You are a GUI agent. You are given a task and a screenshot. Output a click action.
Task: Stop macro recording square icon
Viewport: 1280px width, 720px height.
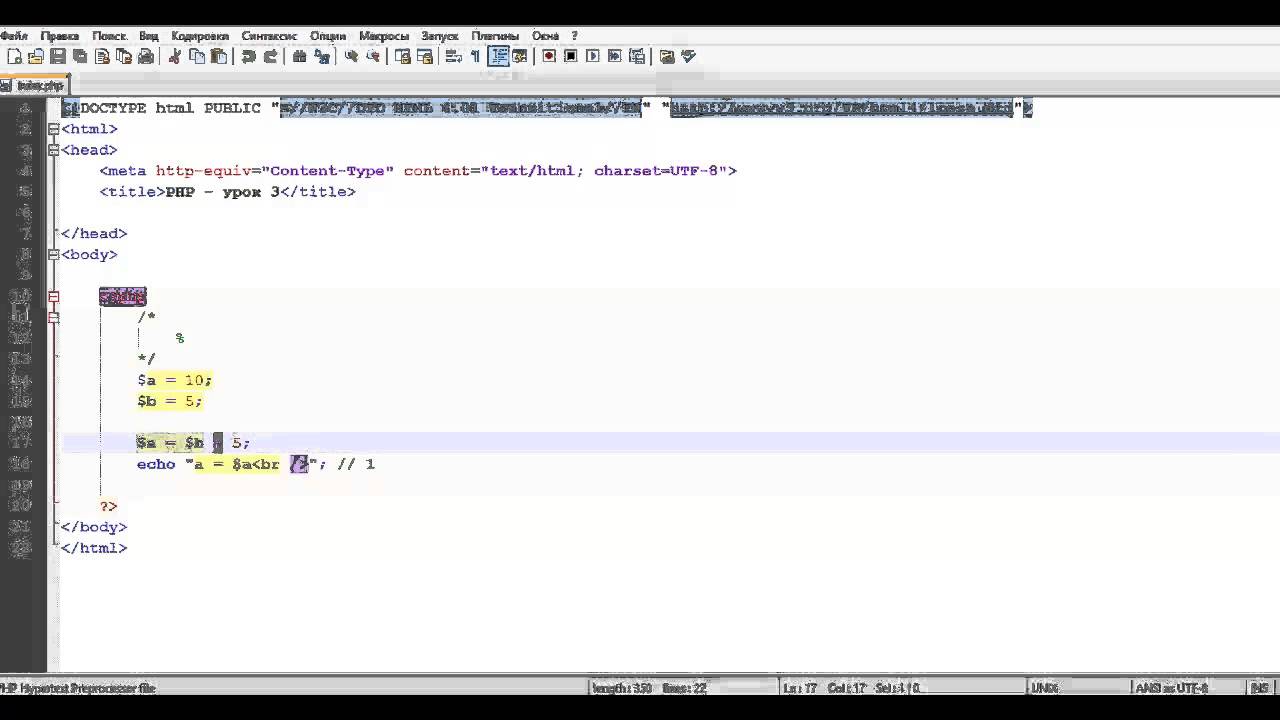point(571,57)
